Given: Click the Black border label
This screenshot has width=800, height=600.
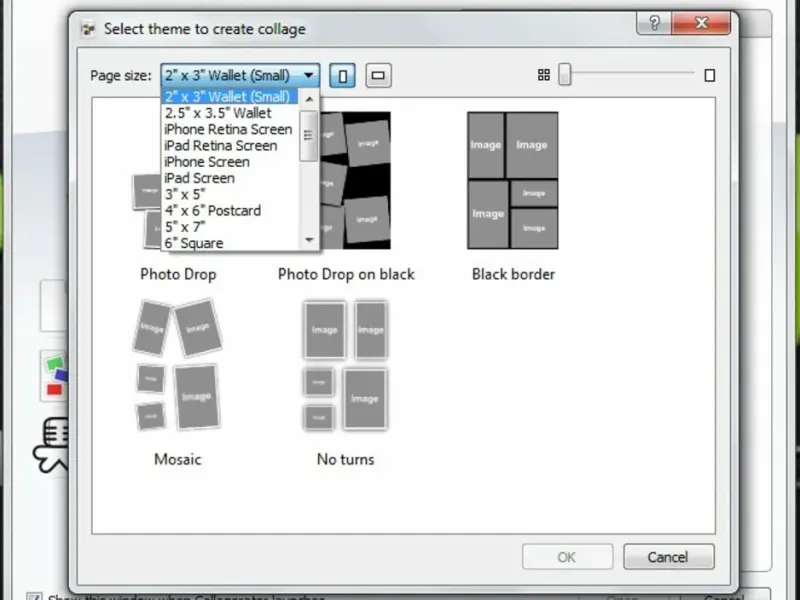Looking at the screenshot, I should (513, 274).
